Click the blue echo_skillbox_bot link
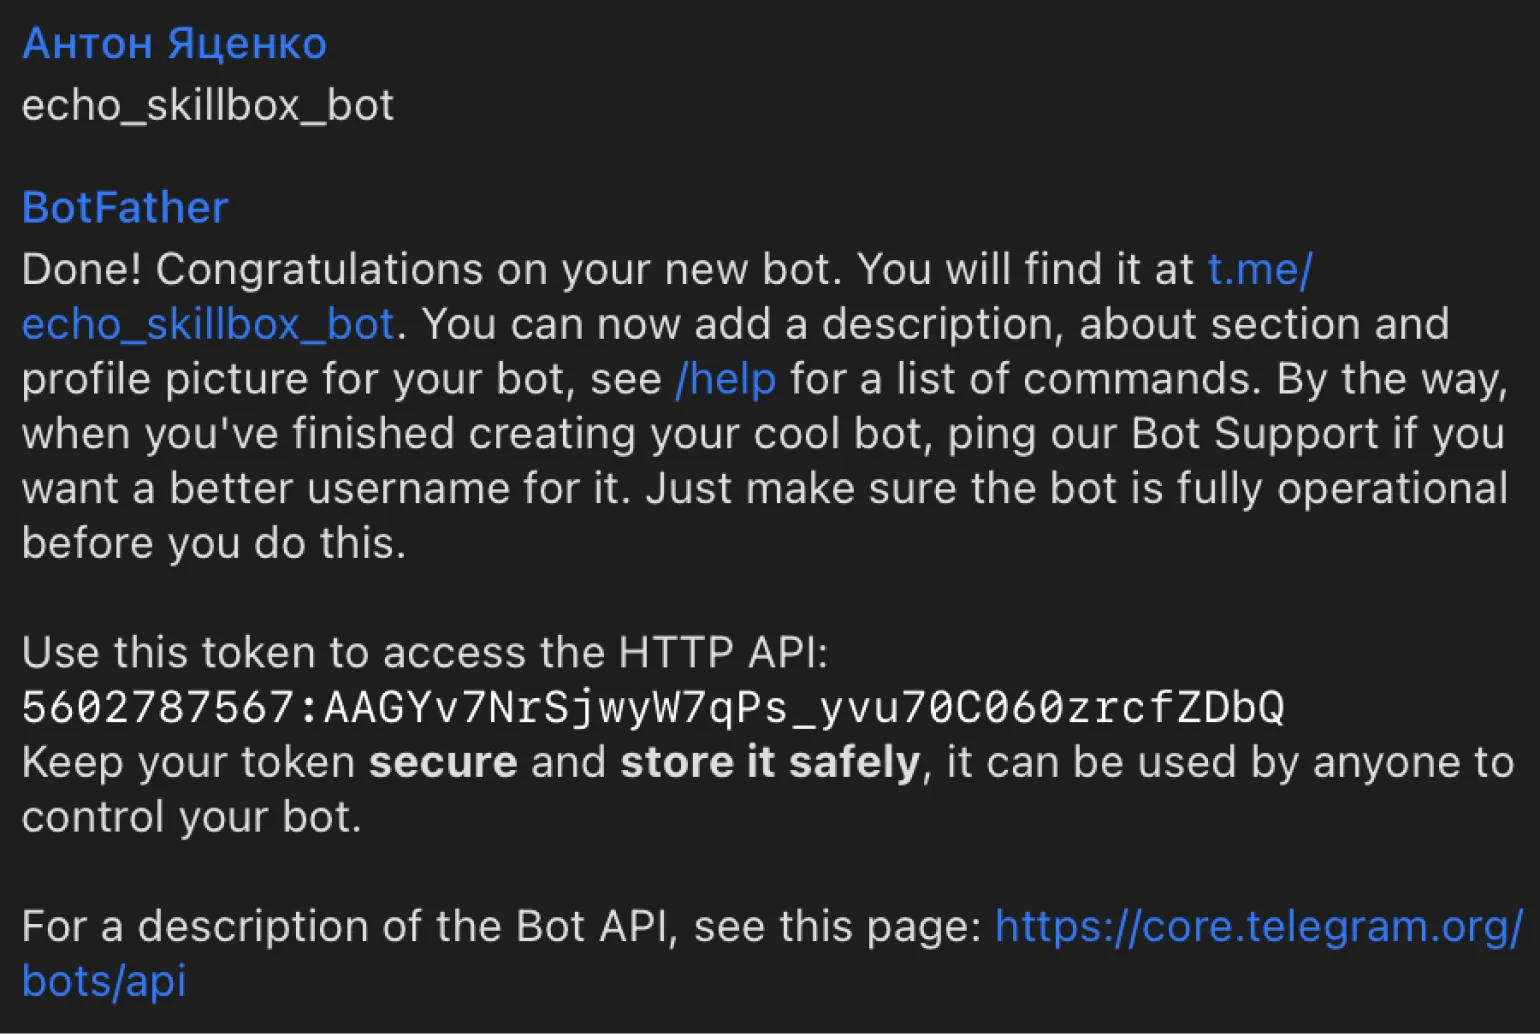This screenshot has height=1034, width=1540. point(208,324)
